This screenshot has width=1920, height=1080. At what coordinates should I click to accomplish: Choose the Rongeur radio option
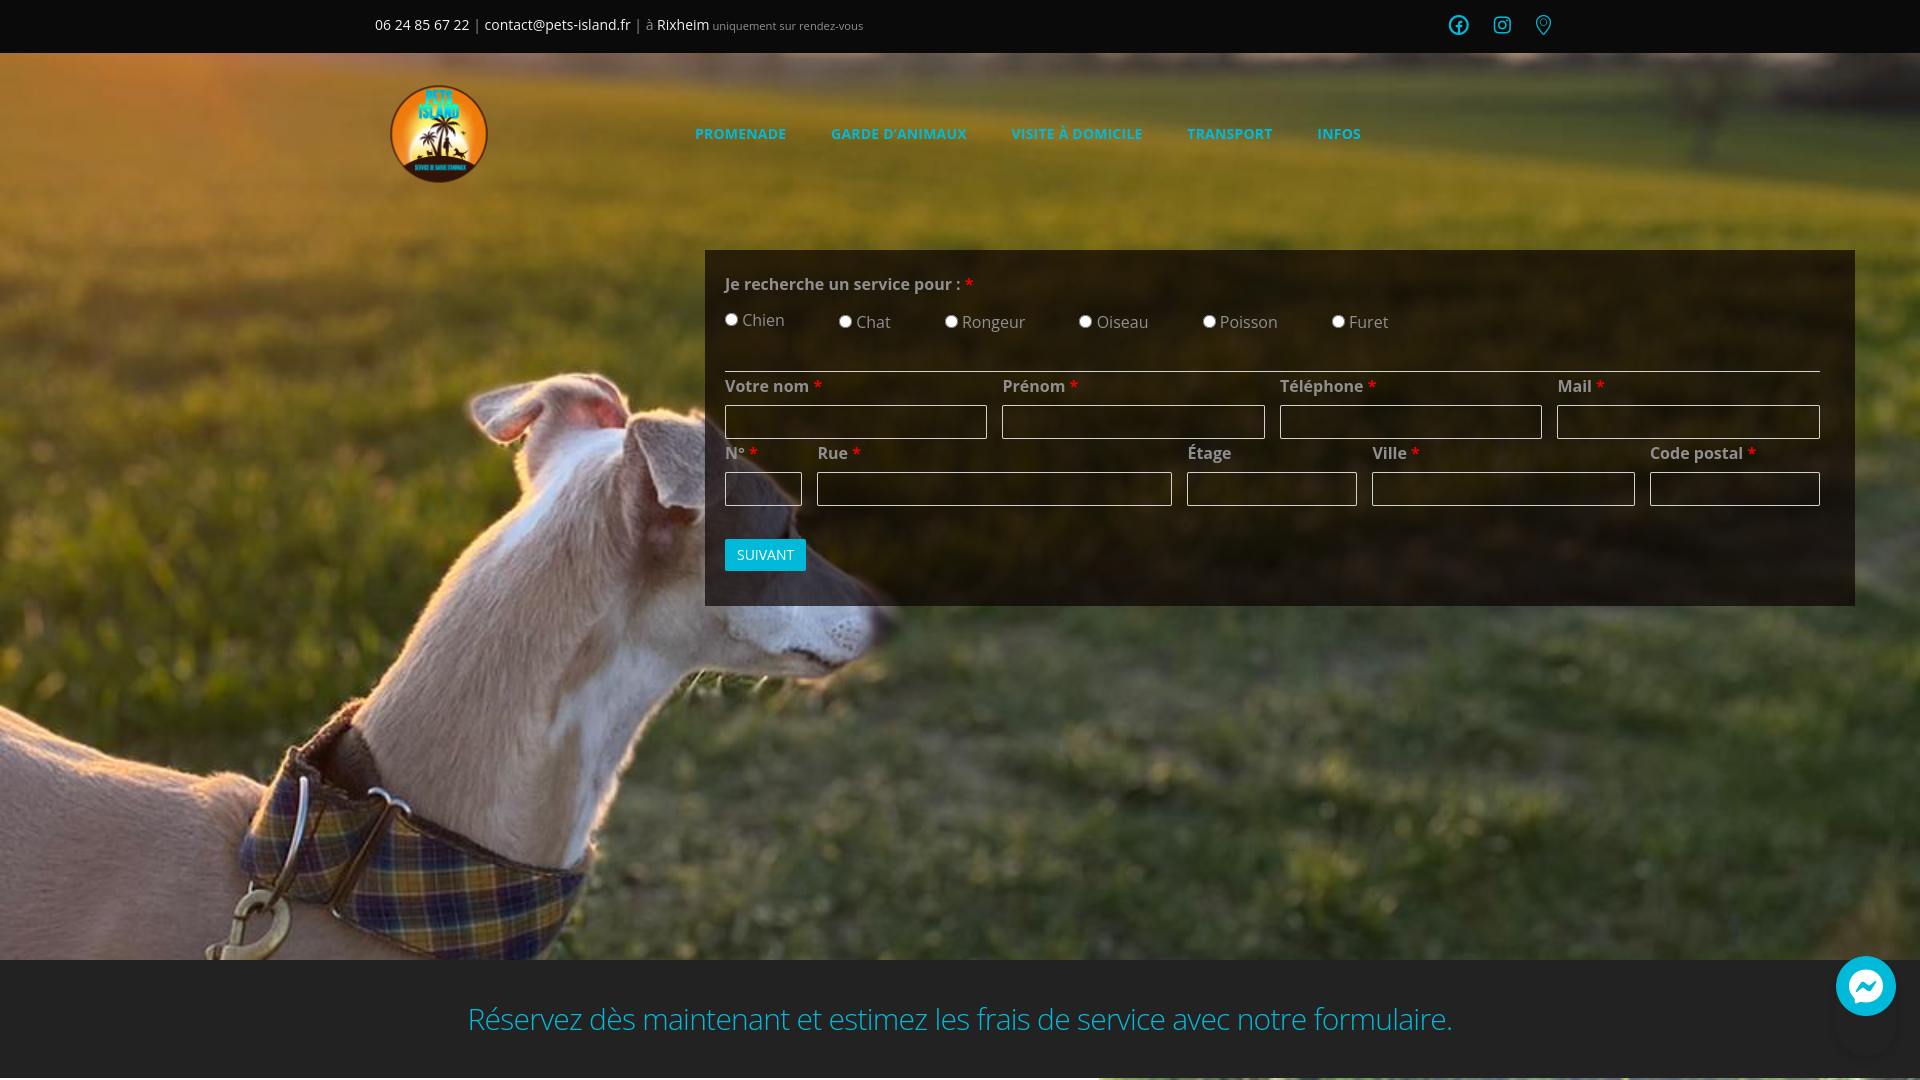951,322
